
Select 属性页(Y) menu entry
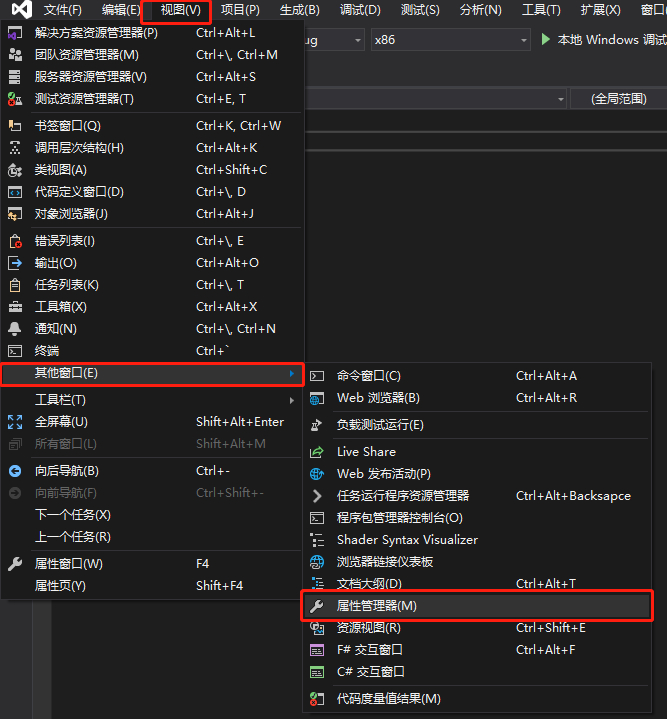point(151,586)
